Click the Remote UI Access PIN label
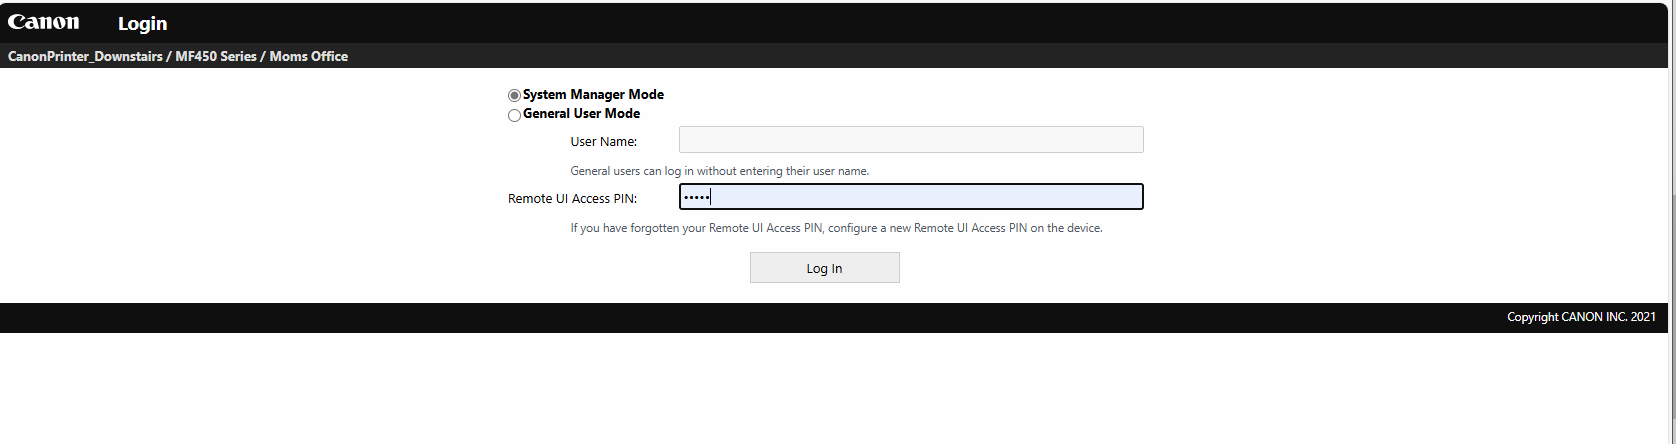 (572, 198)
